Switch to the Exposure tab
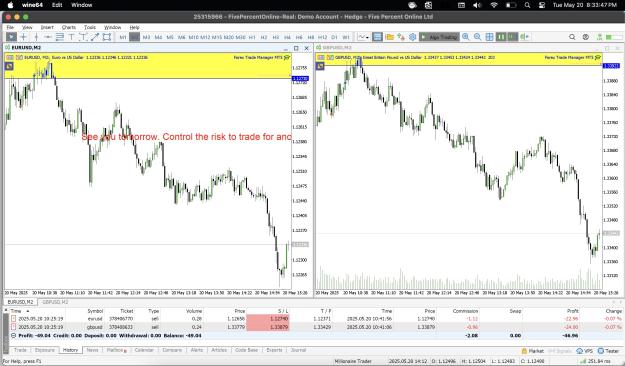 coord(45,350)
